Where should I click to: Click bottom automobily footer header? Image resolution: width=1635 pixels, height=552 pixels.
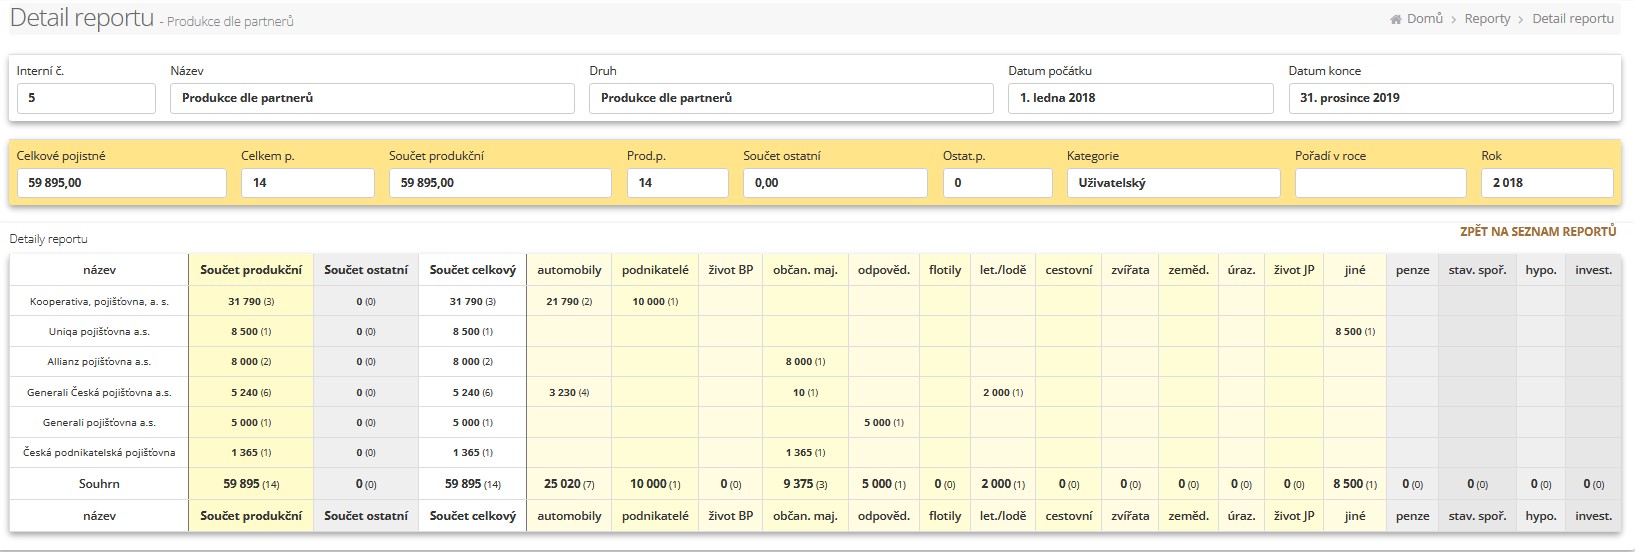point(569,516)
